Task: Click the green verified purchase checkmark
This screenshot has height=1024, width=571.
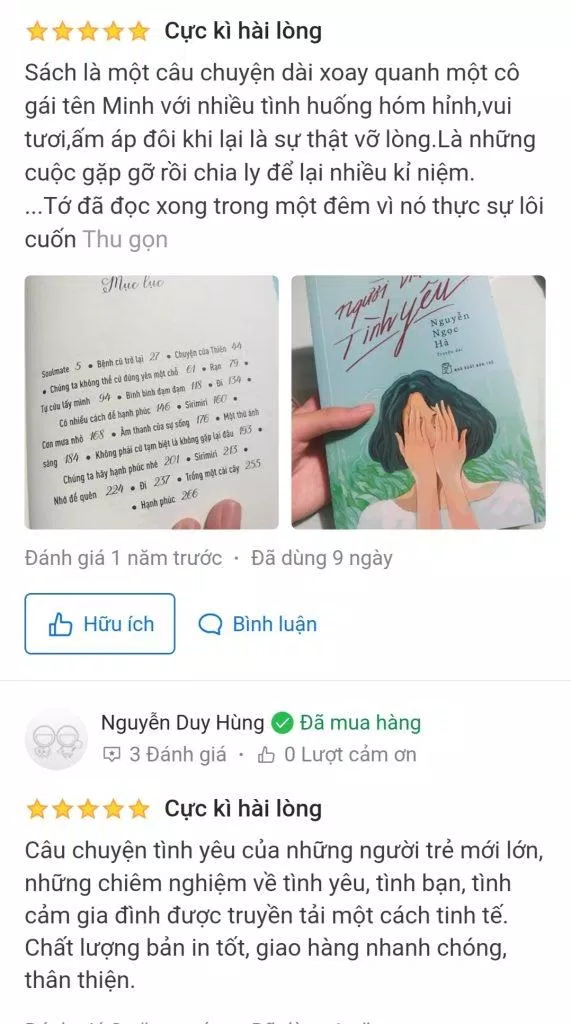Action: [282, 724]
